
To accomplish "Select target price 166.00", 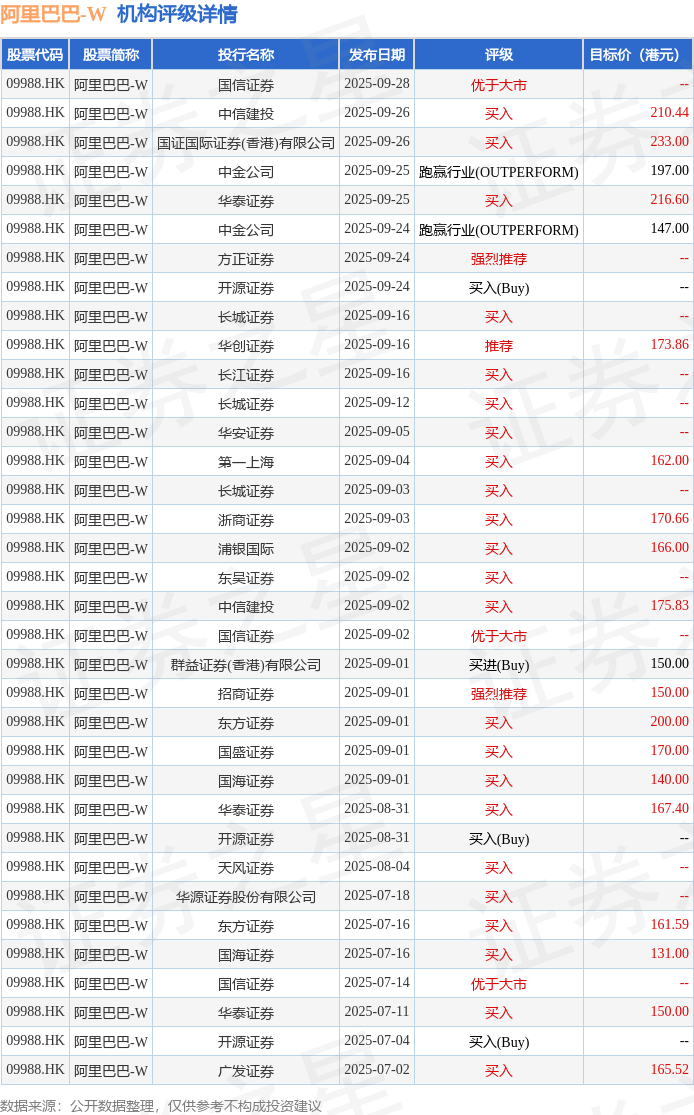I will pos(669,548).
